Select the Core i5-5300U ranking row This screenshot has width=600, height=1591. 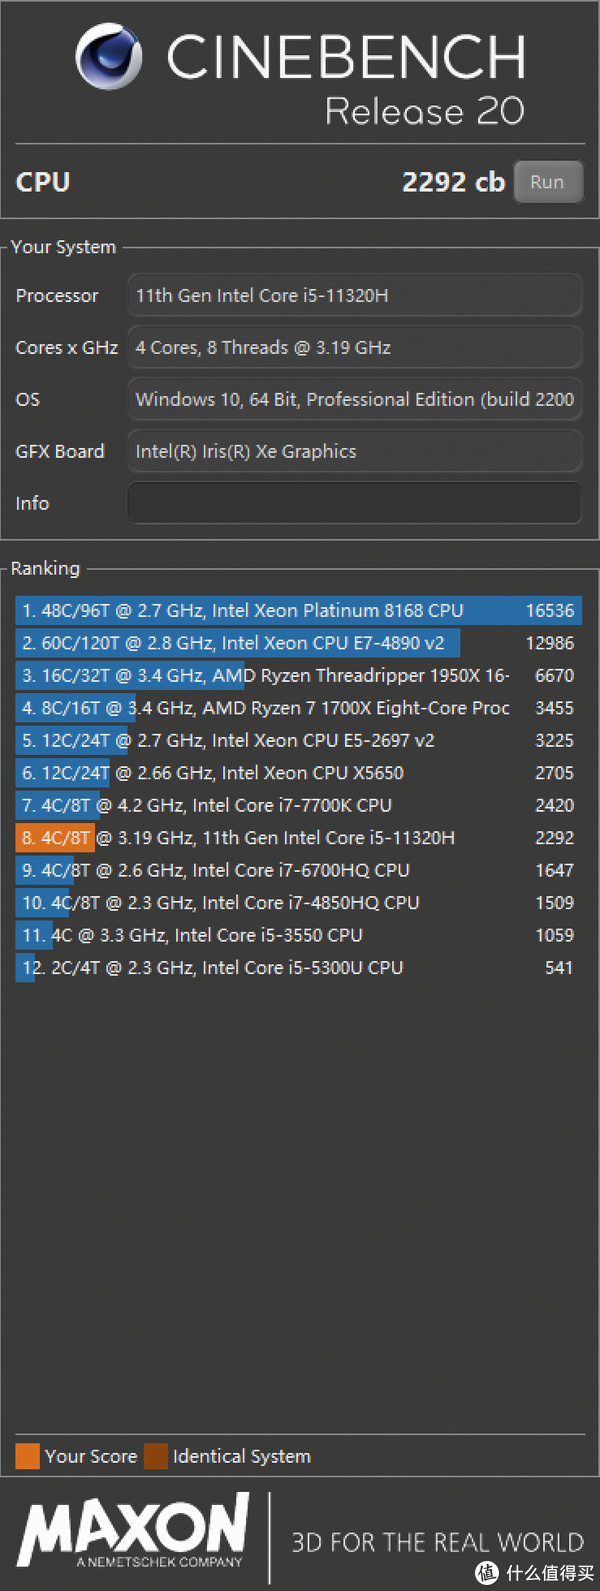pos(298,968)
